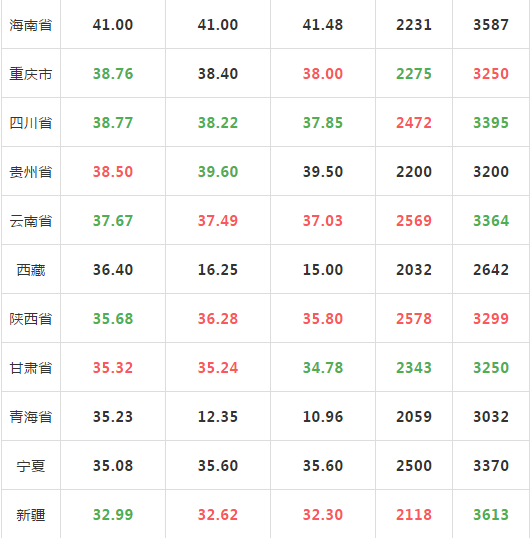Click the red value 38.50 for 贵州省

click(x=113, y=172)
